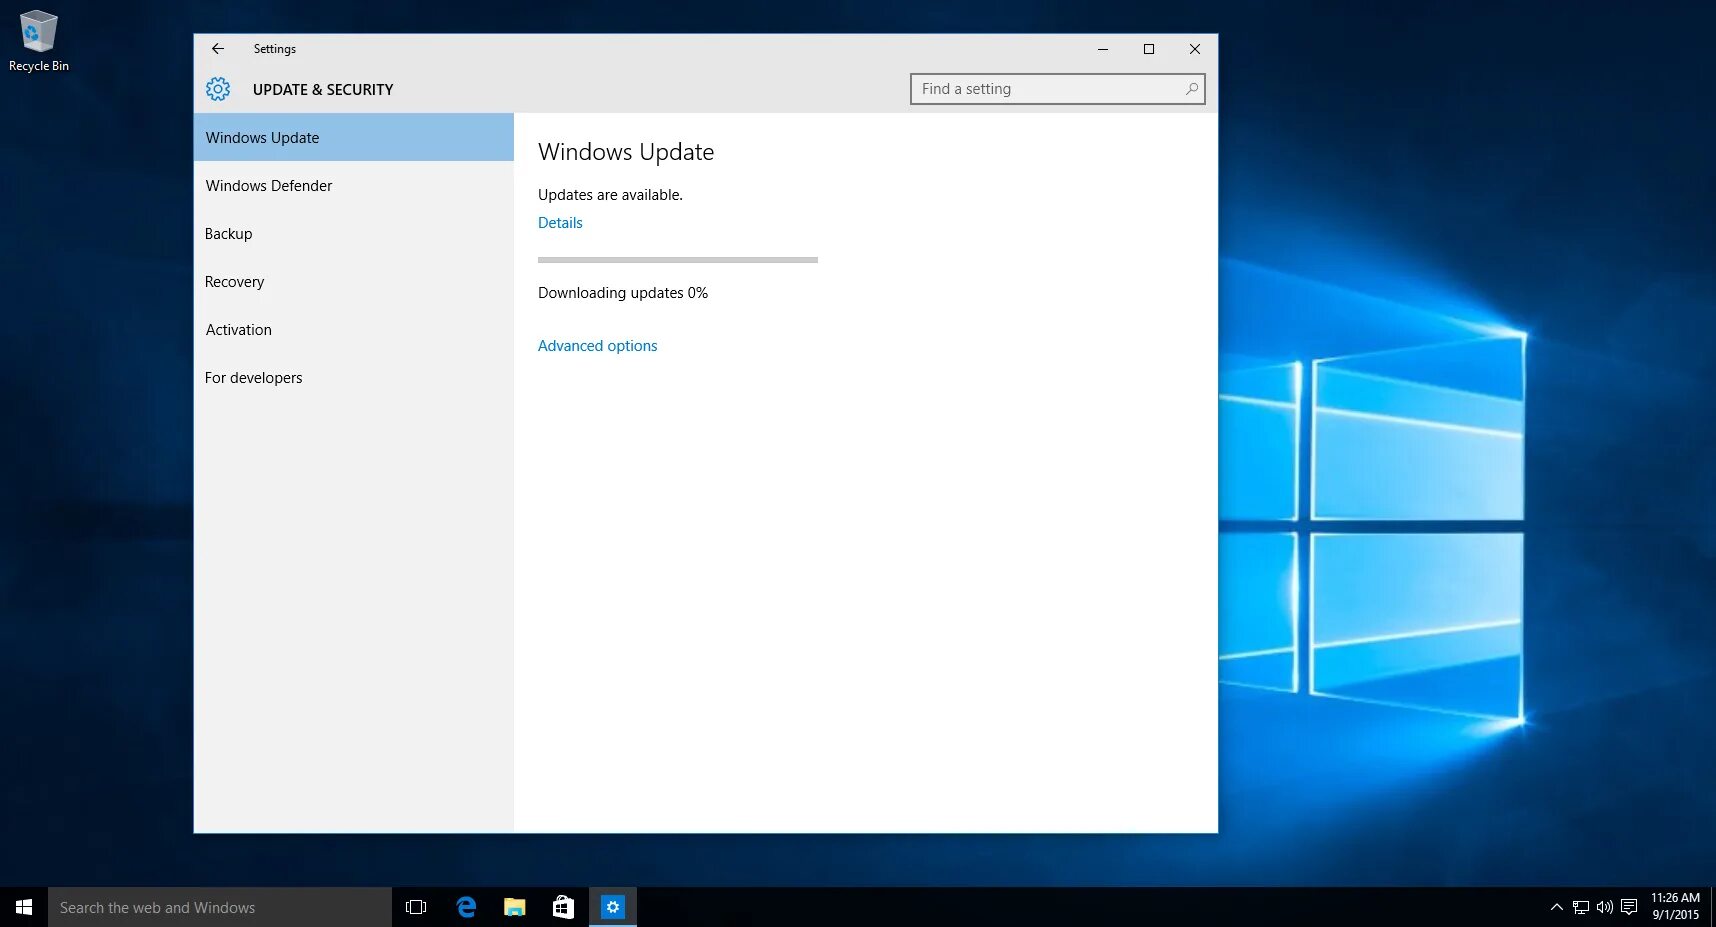This screenshot has width=1716, height=927.
Task: Click the 'Downloading updates 0%' status
Action: tap(623, 293)
